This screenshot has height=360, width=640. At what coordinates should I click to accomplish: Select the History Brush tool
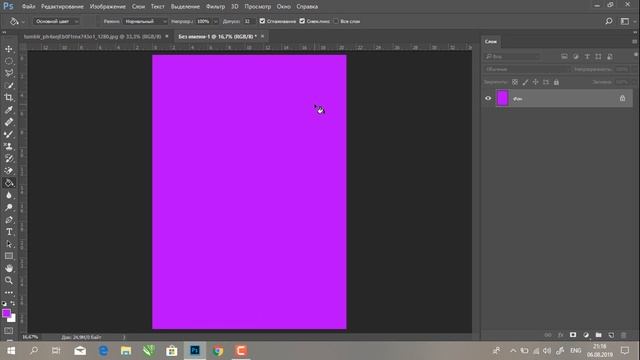pos(9,158)
